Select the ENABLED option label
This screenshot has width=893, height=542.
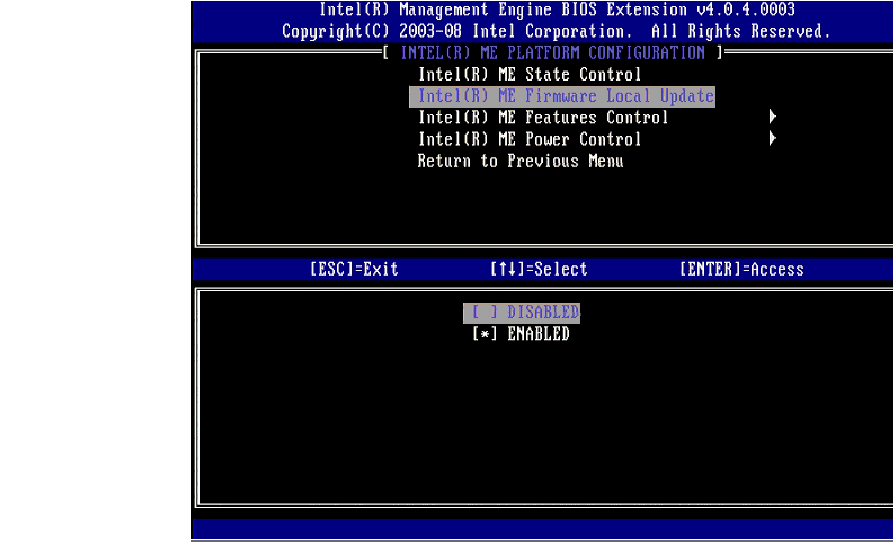point(538,334)
